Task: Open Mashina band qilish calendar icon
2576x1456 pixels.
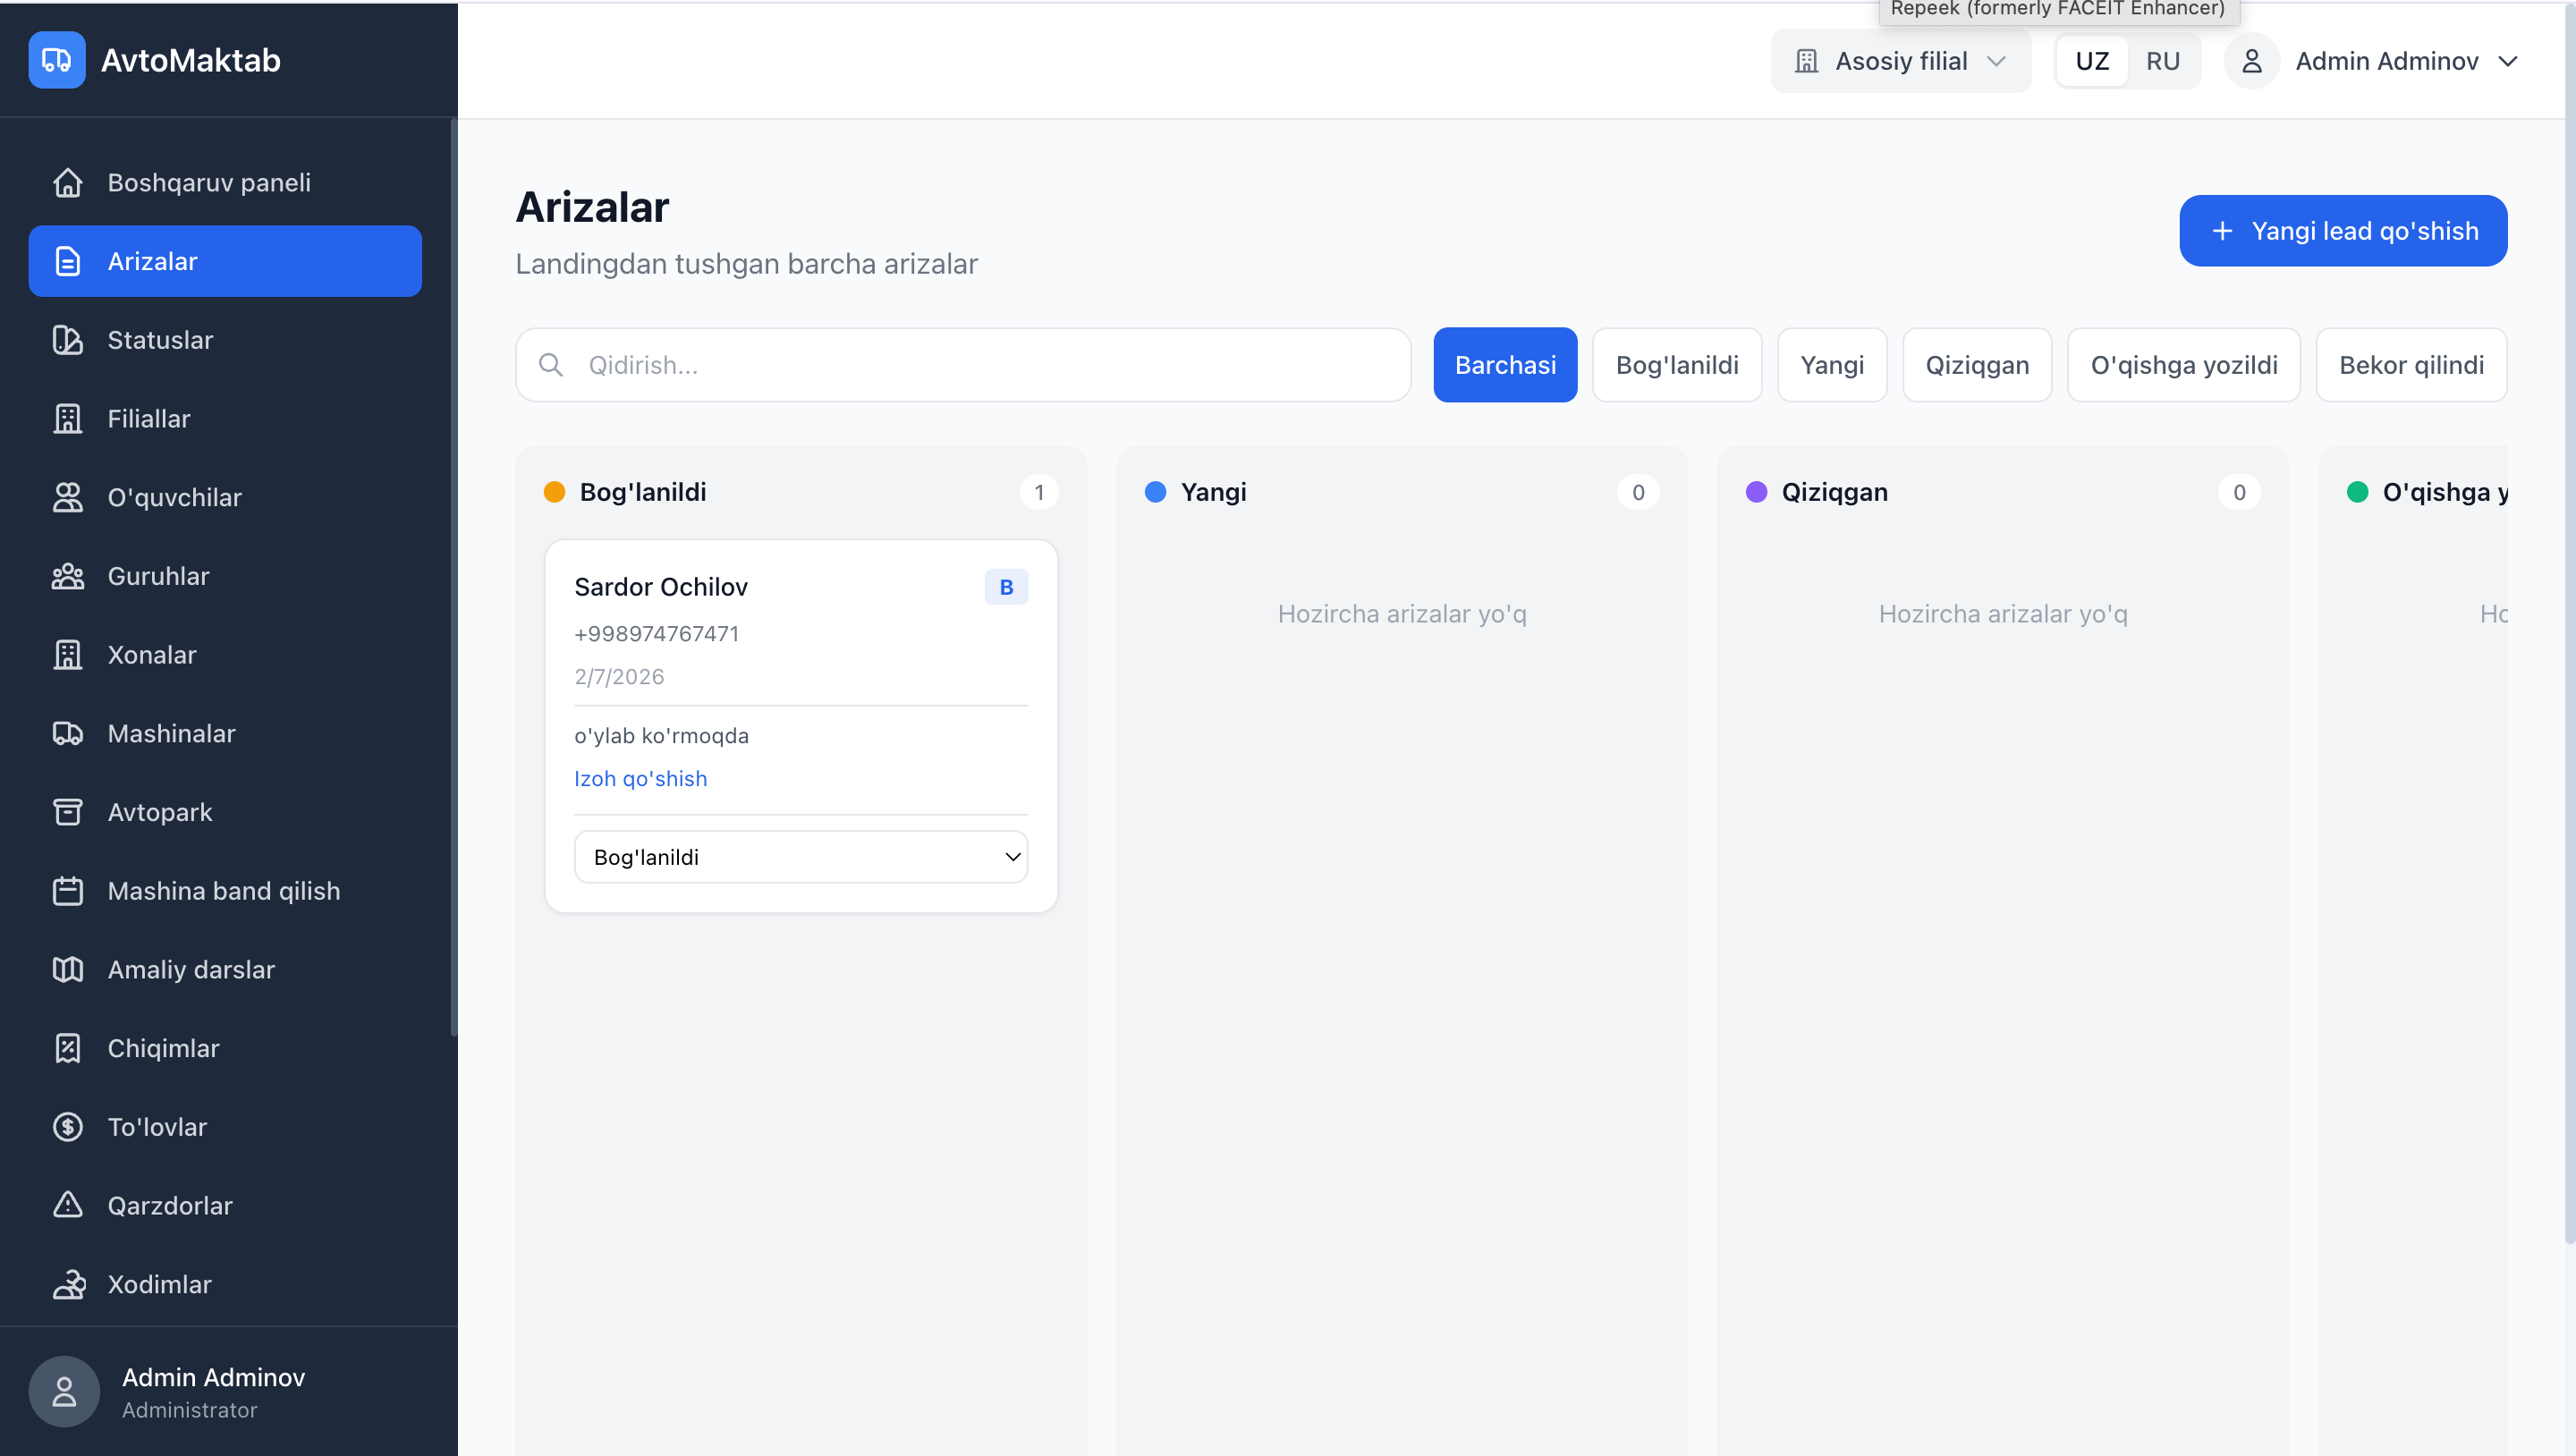Action: point(67,891)
